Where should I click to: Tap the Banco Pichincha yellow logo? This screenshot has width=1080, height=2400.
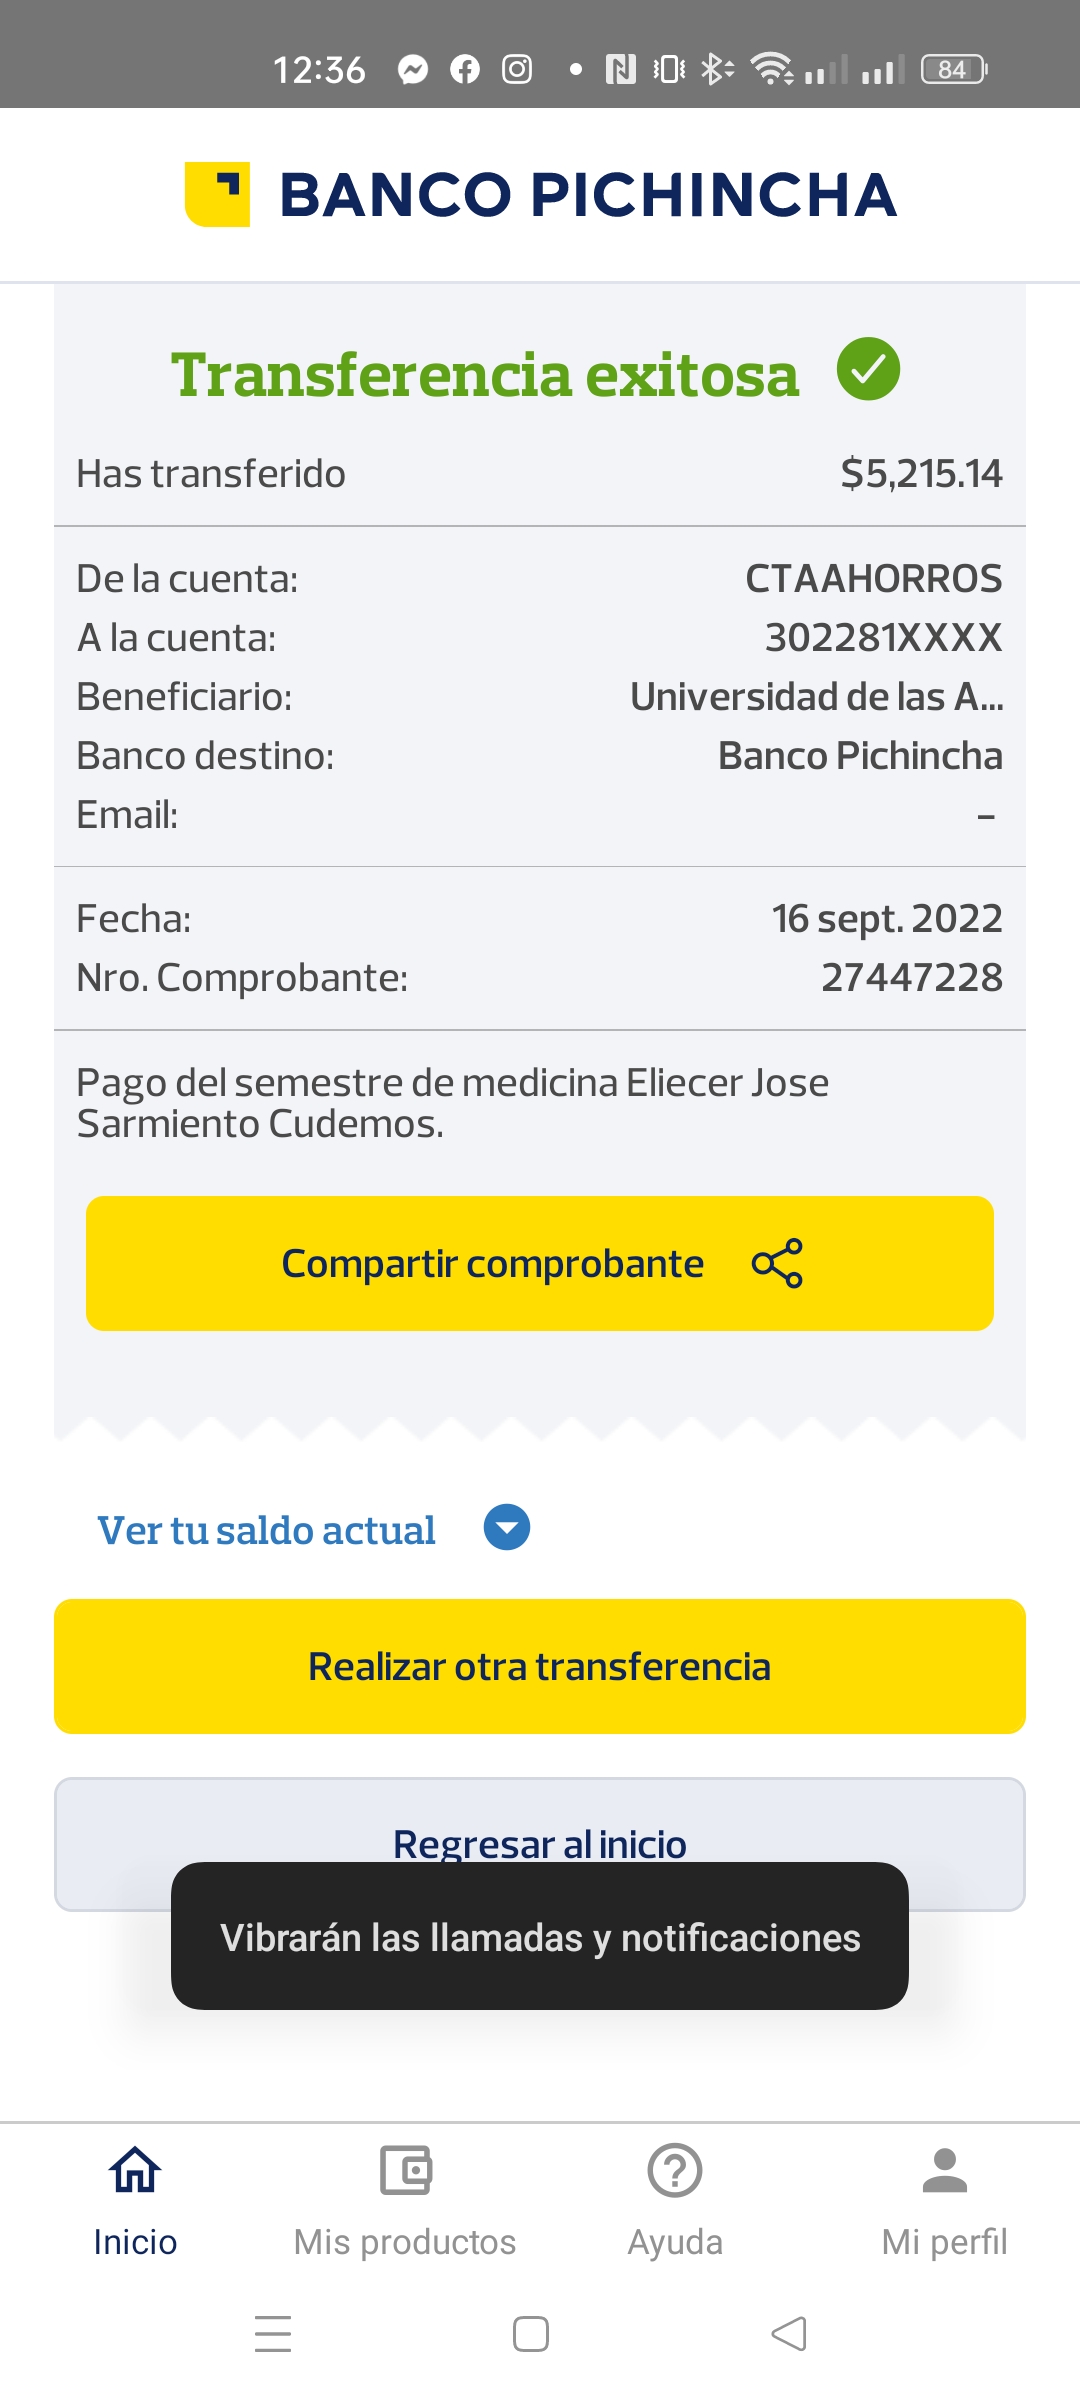[217, 194]
